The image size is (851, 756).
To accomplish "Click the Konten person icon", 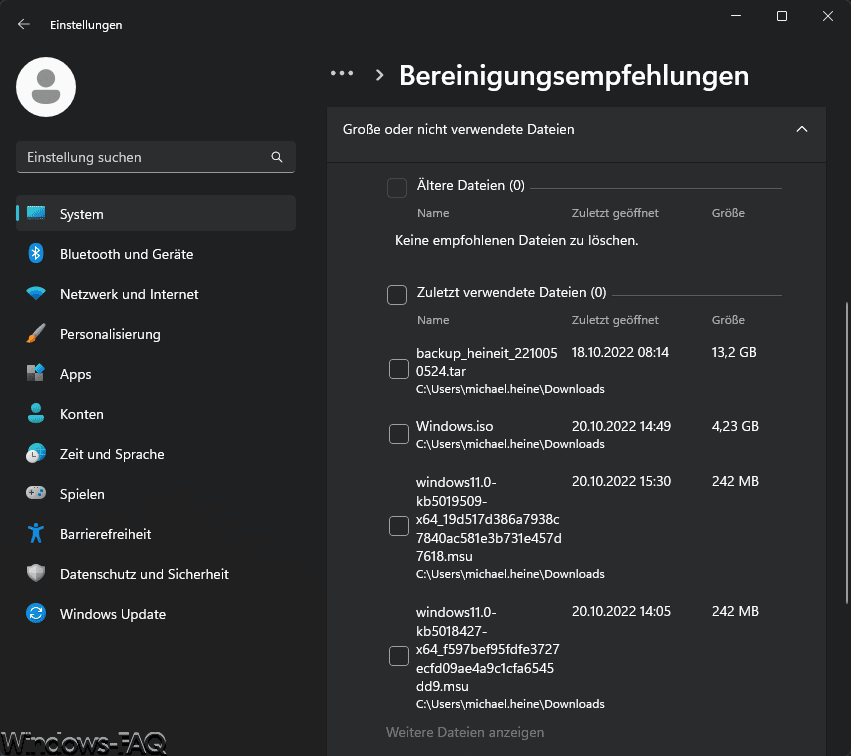I will pyautogui.click(x=36, y=414).
